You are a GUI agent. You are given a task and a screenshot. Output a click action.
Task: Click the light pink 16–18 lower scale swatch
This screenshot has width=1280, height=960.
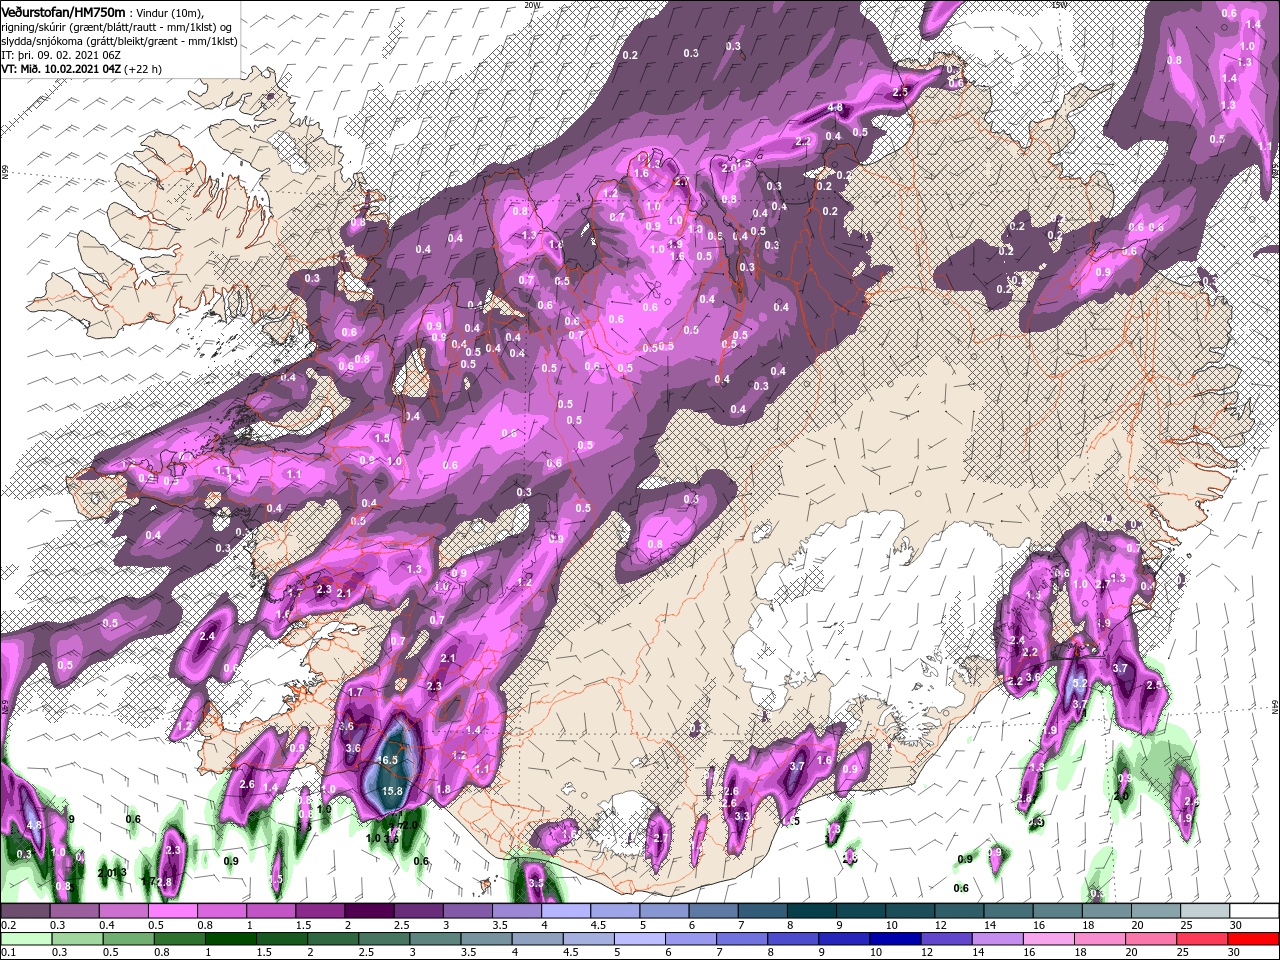[1048, 938]
